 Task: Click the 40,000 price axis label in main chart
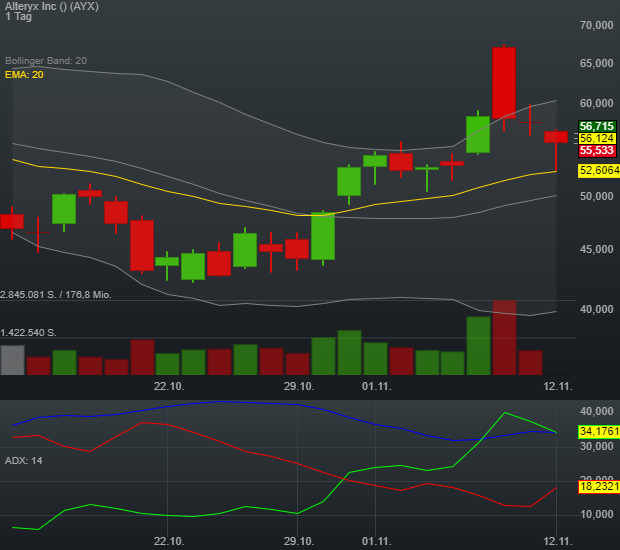pyautogui.click(x=596, y=309)
